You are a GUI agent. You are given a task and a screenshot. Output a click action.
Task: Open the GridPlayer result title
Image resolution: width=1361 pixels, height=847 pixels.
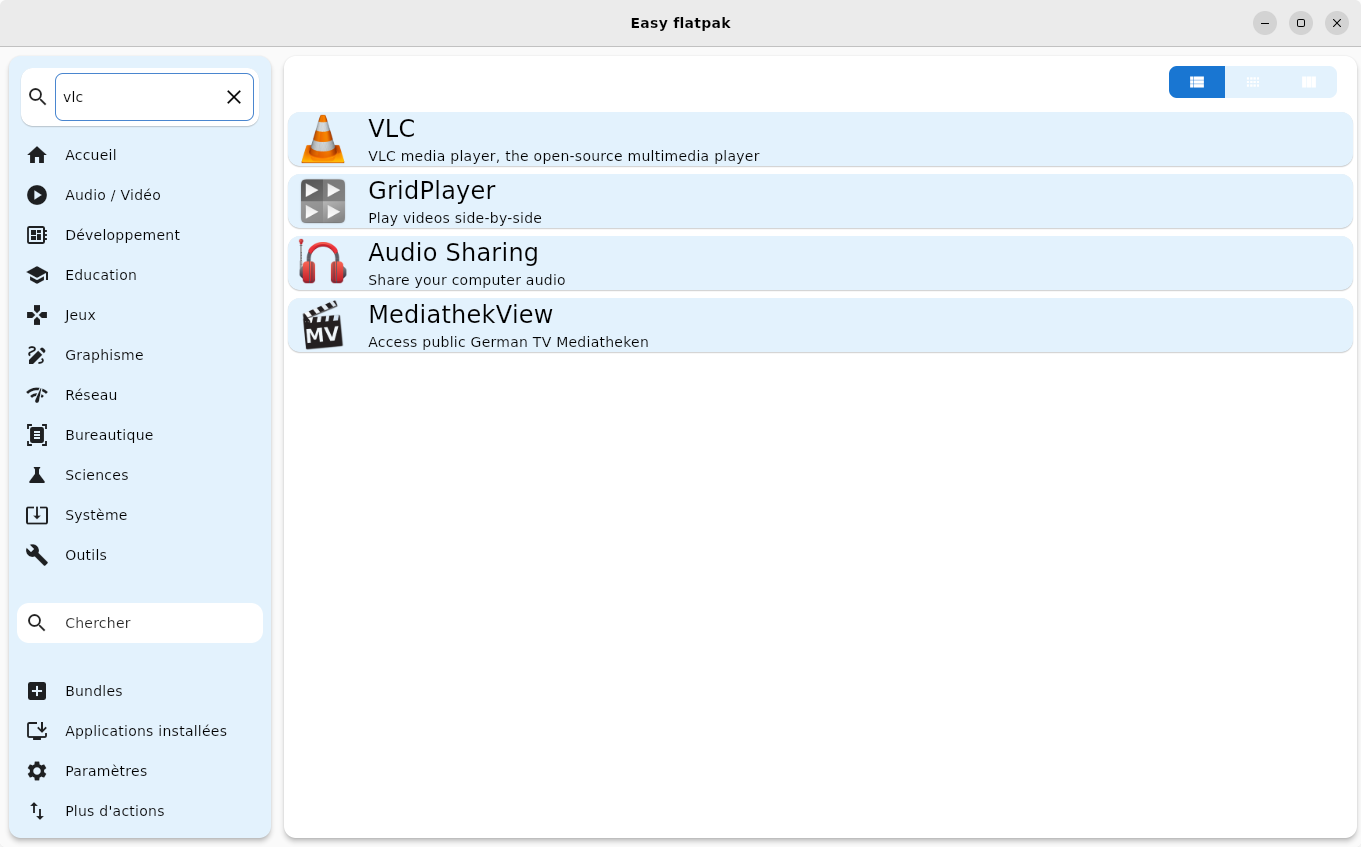pos(432,191)
